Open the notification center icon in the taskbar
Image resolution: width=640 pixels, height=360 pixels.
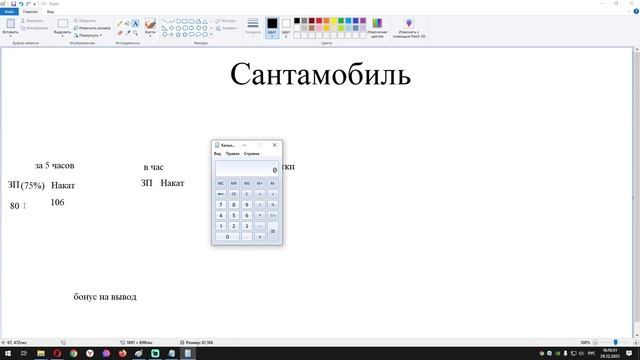629,353
